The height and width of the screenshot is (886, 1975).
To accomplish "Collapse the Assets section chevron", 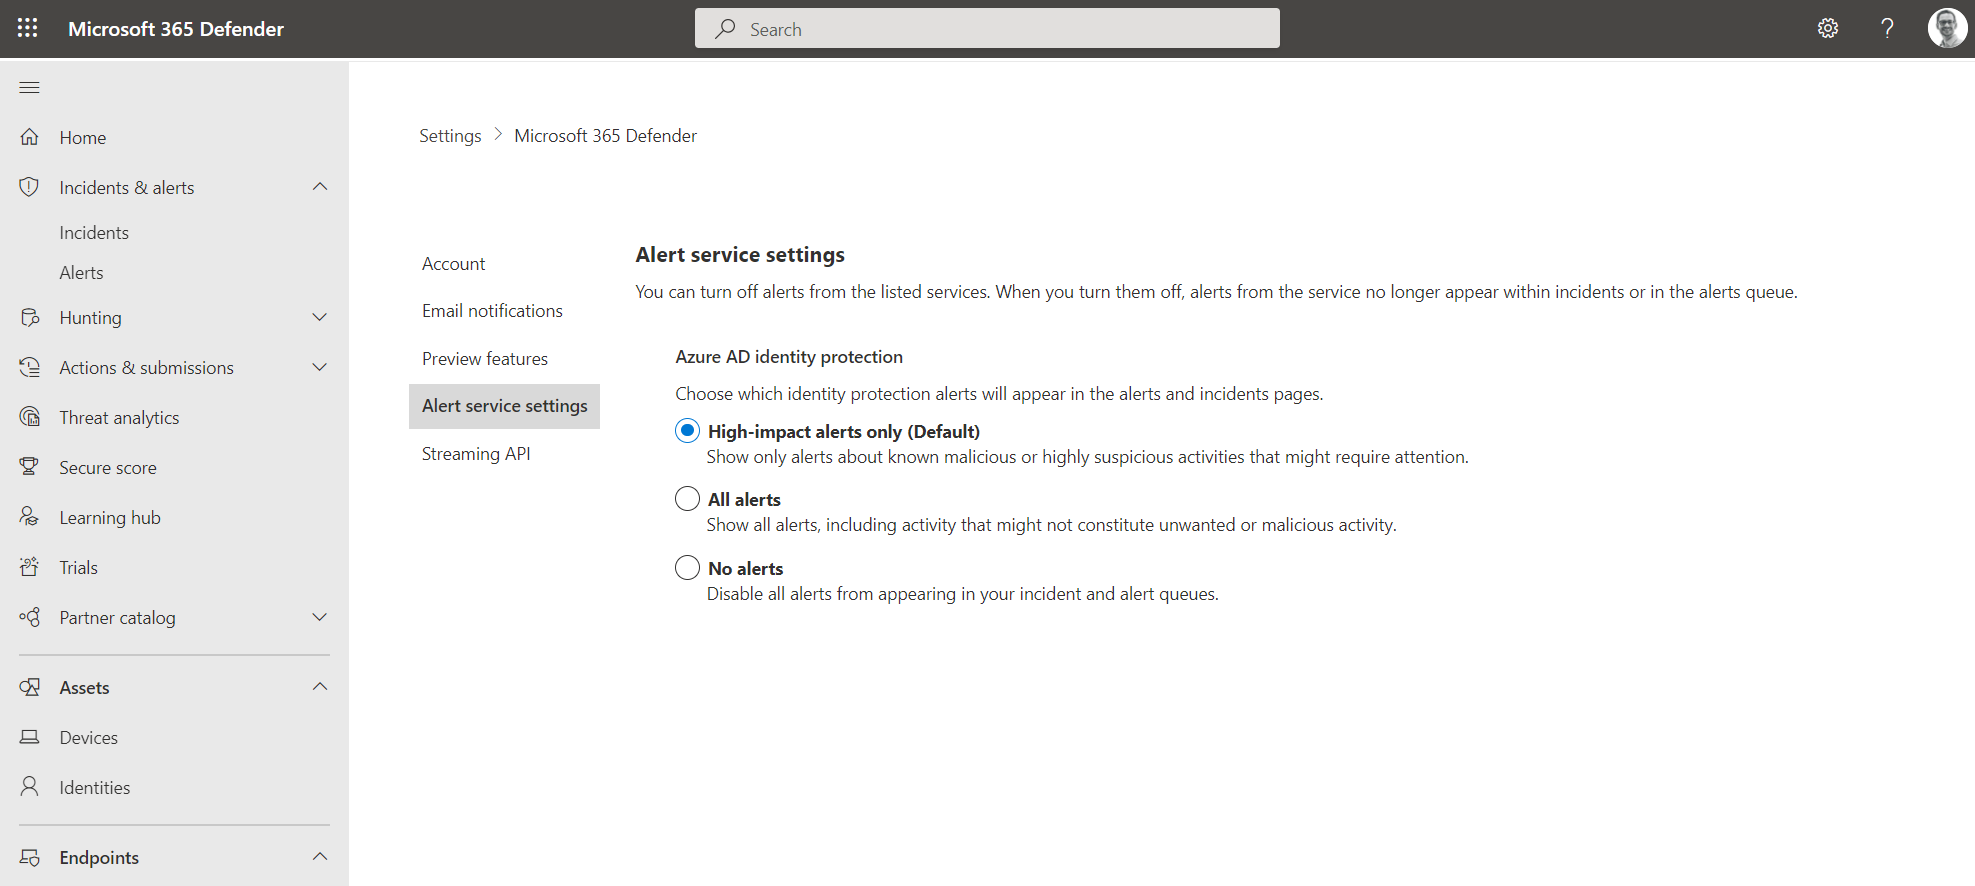I will tap(320, 687).
